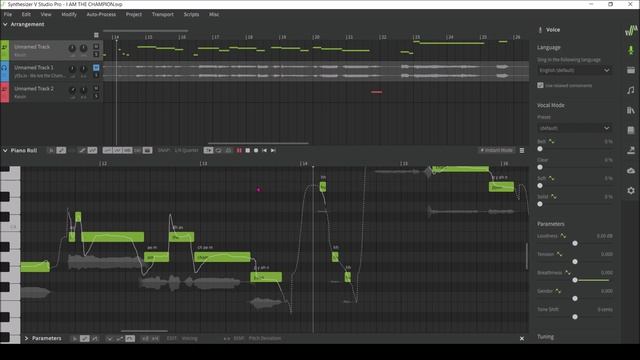Open the Dictionary panel icon

[631, 130]
